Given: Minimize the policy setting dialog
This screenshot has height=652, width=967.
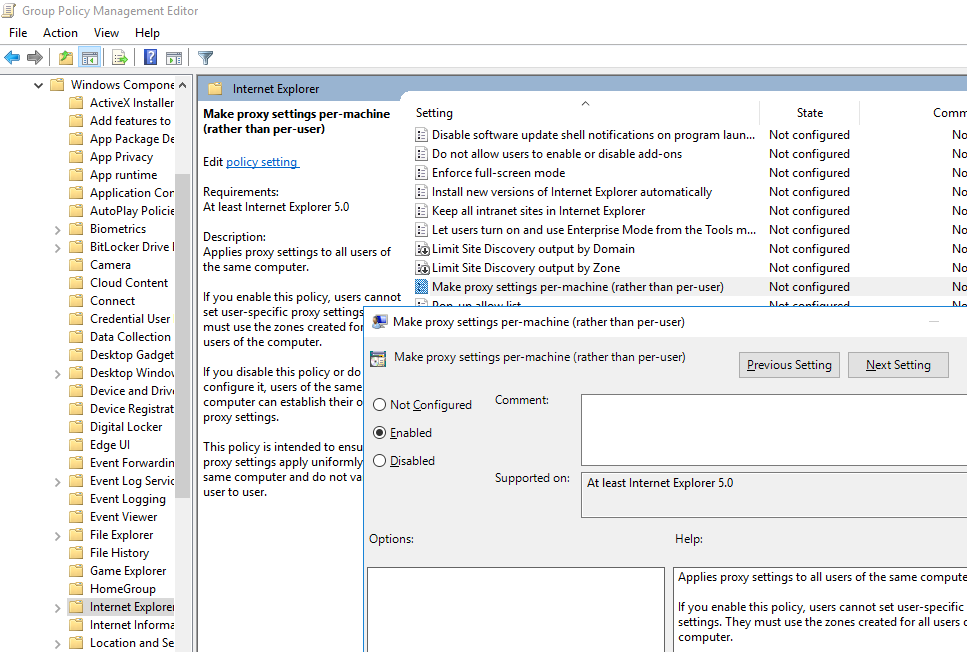Looking at the screenshot, I should 934,321.
